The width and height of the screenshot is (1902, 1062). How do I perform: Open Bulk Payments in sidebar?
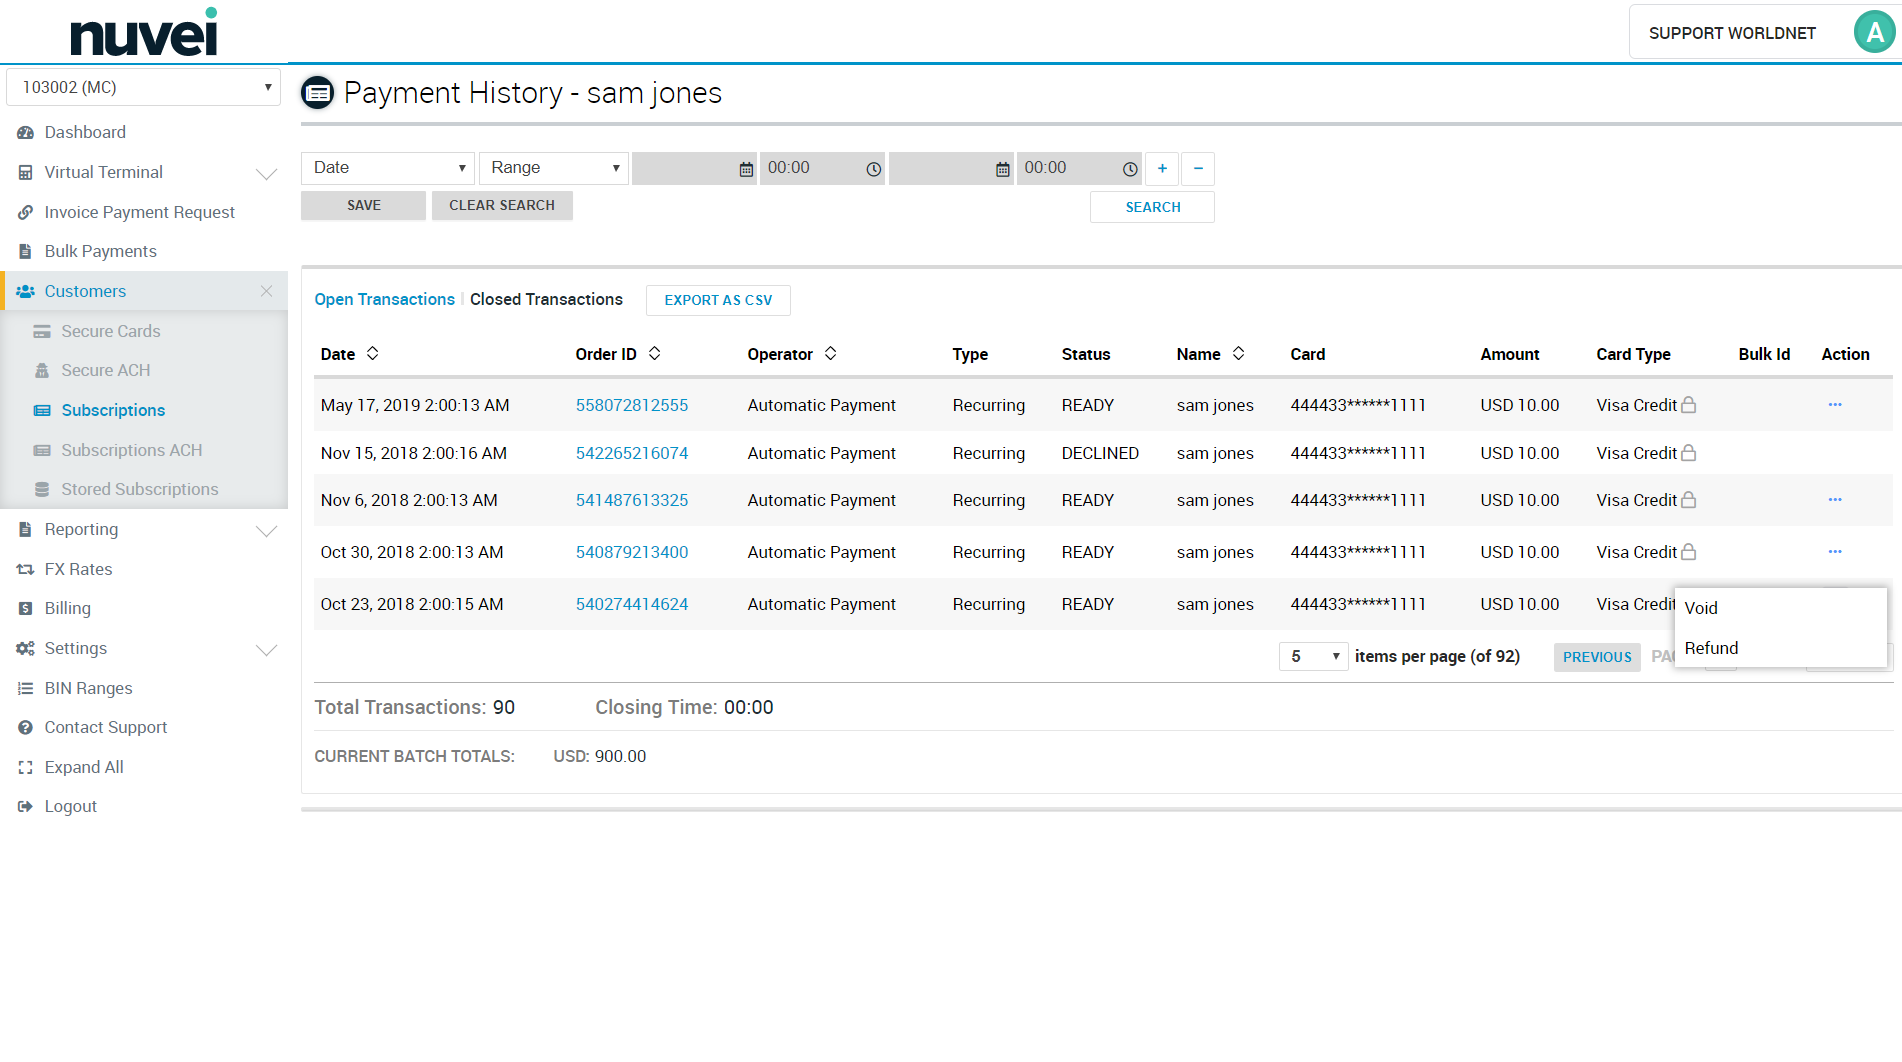click(100, 251)
